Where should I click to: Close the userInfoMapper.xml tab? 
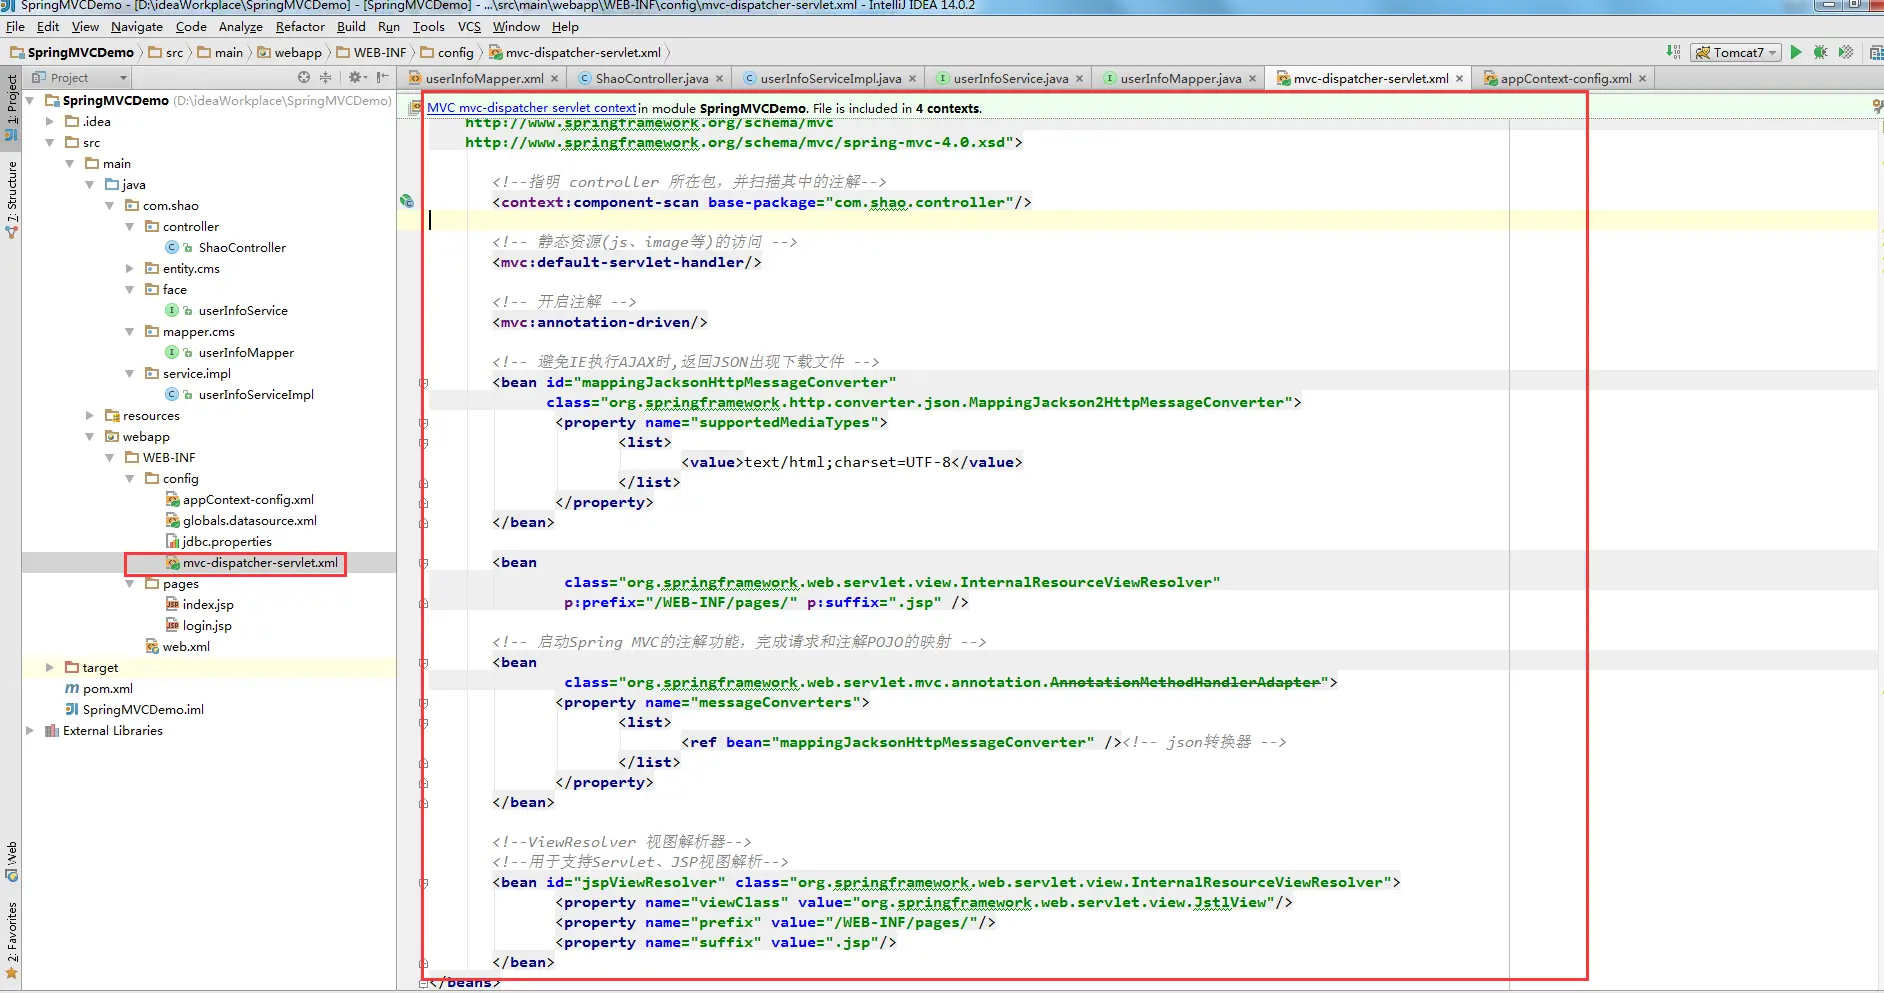coord(554,78)
